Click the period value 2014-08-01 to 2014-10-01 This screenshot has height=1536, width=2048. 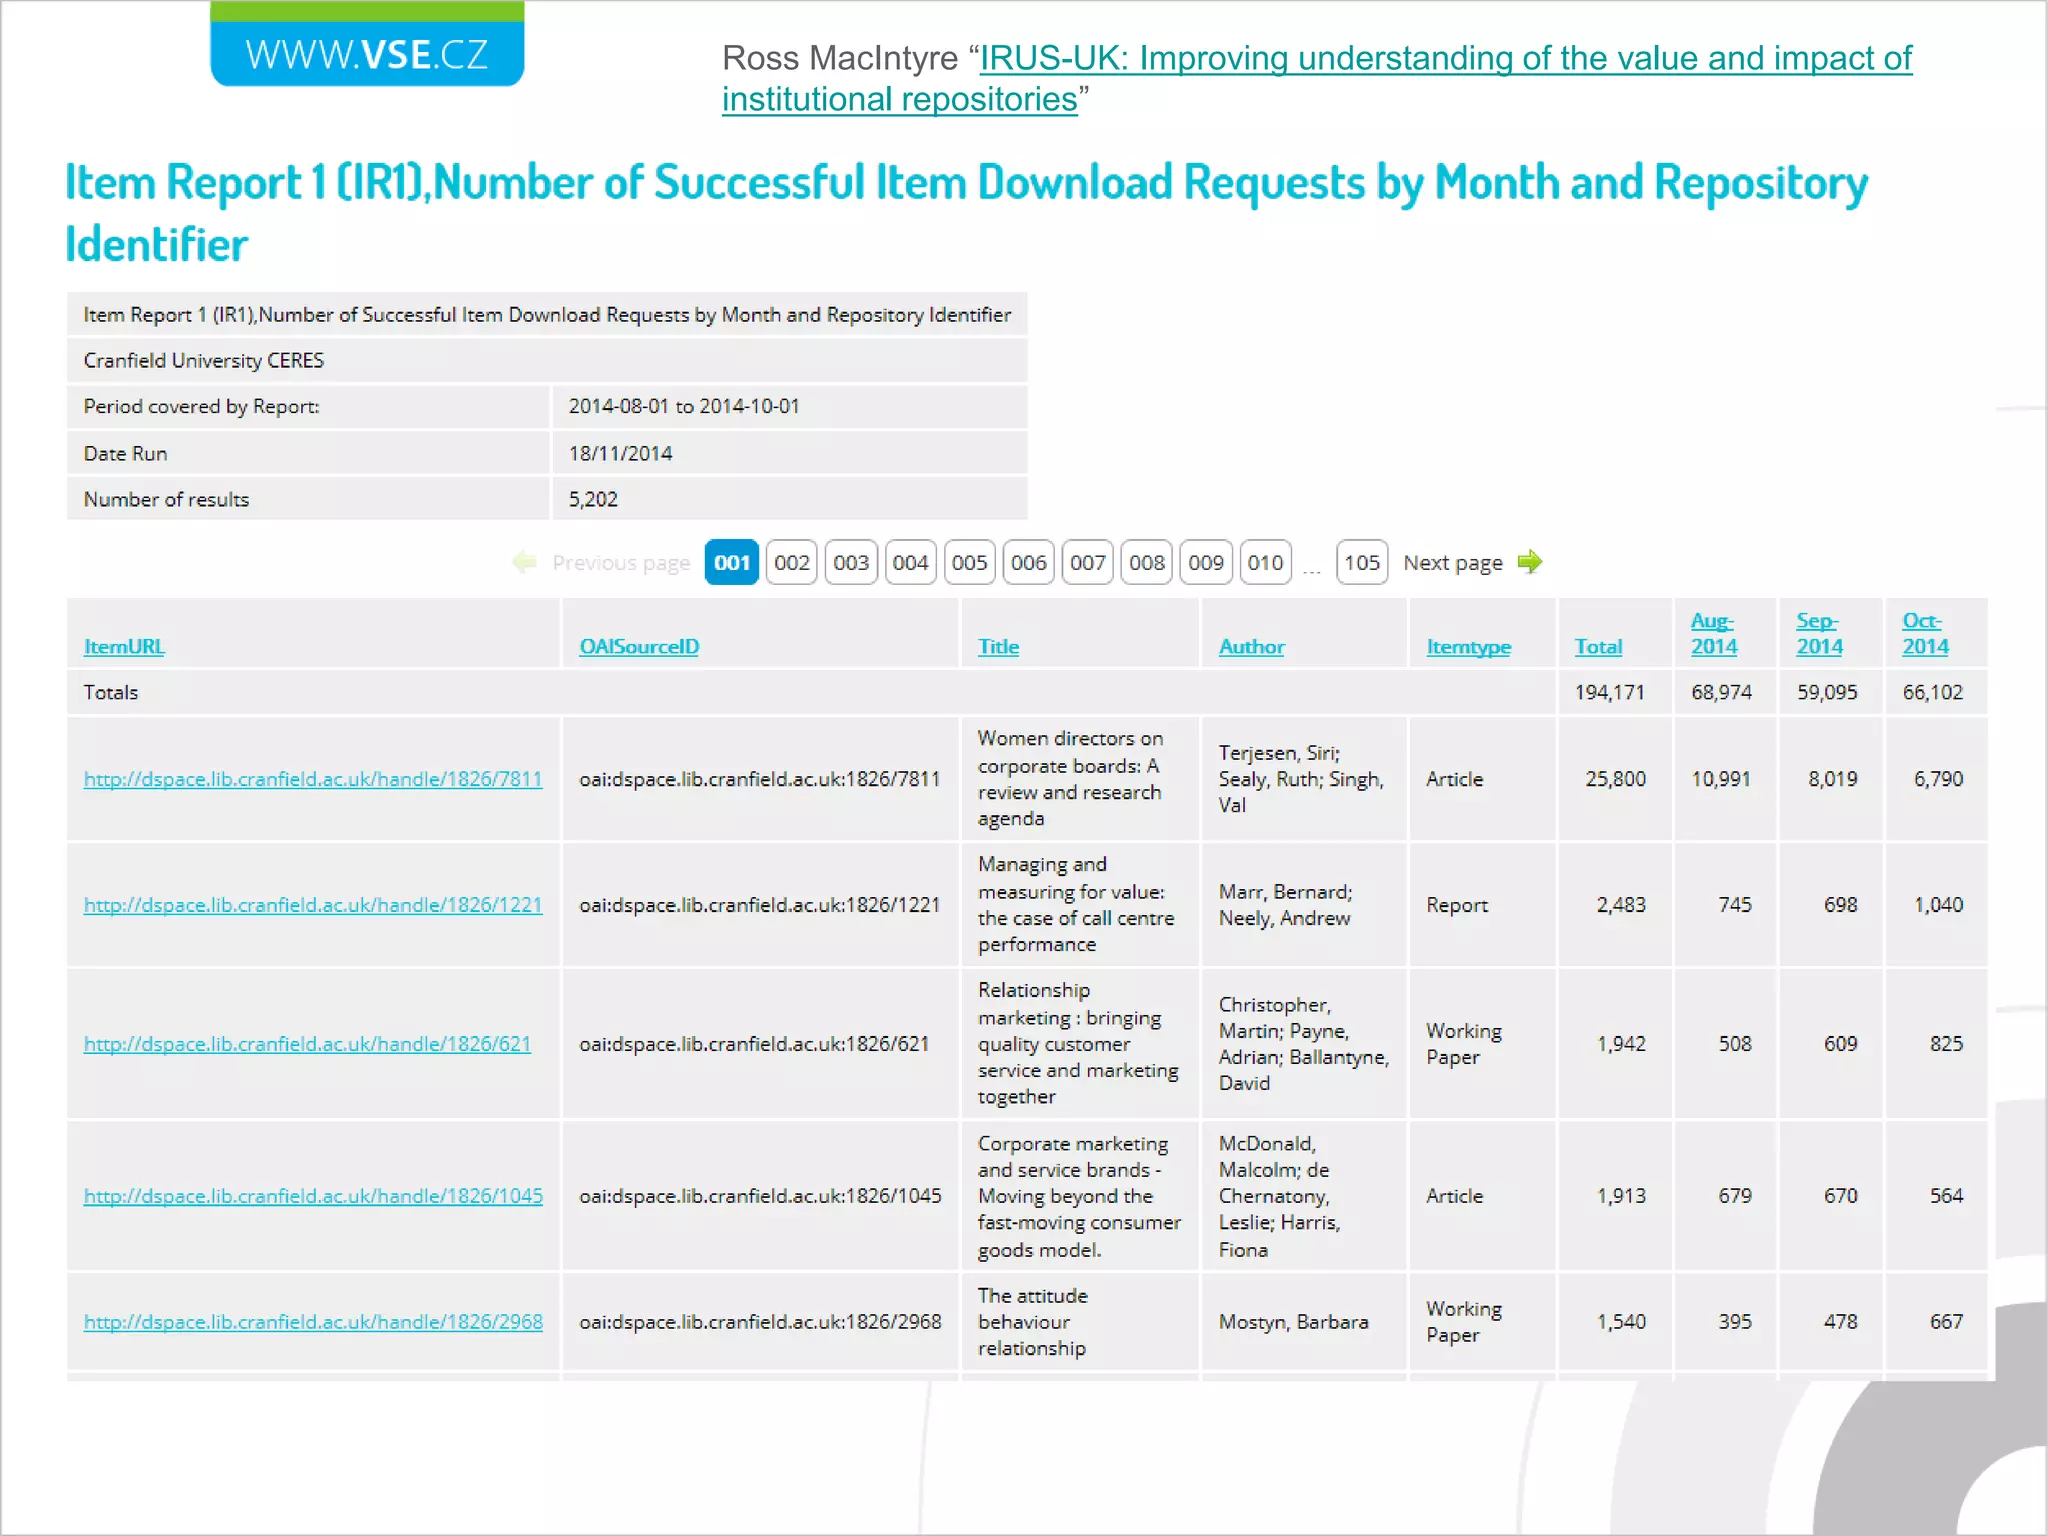[684, 406]
